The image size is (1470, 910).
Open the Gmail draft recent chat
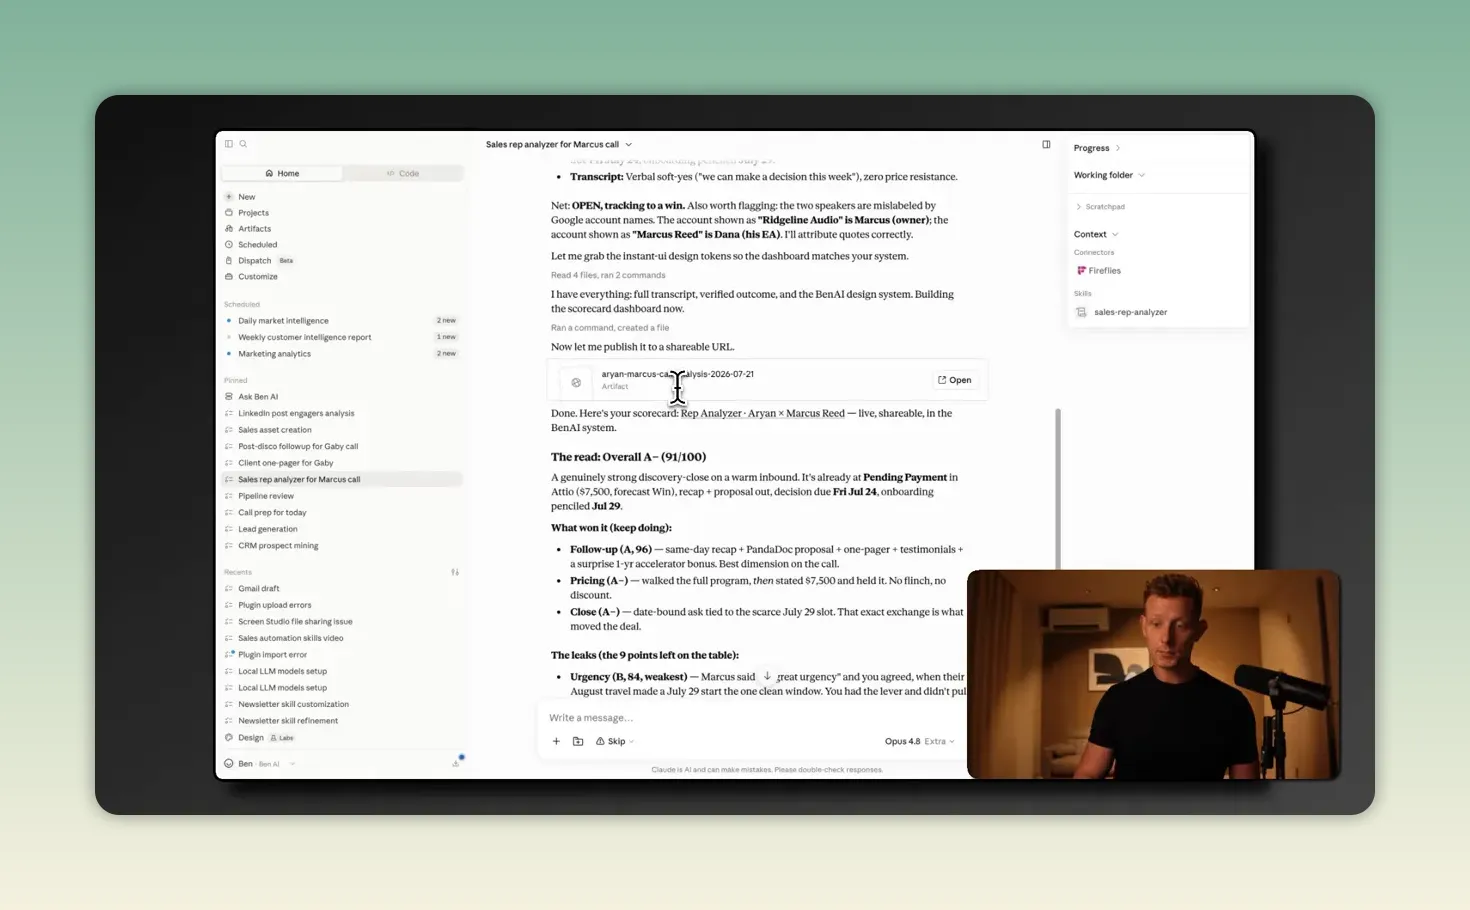tap(342, 589)
